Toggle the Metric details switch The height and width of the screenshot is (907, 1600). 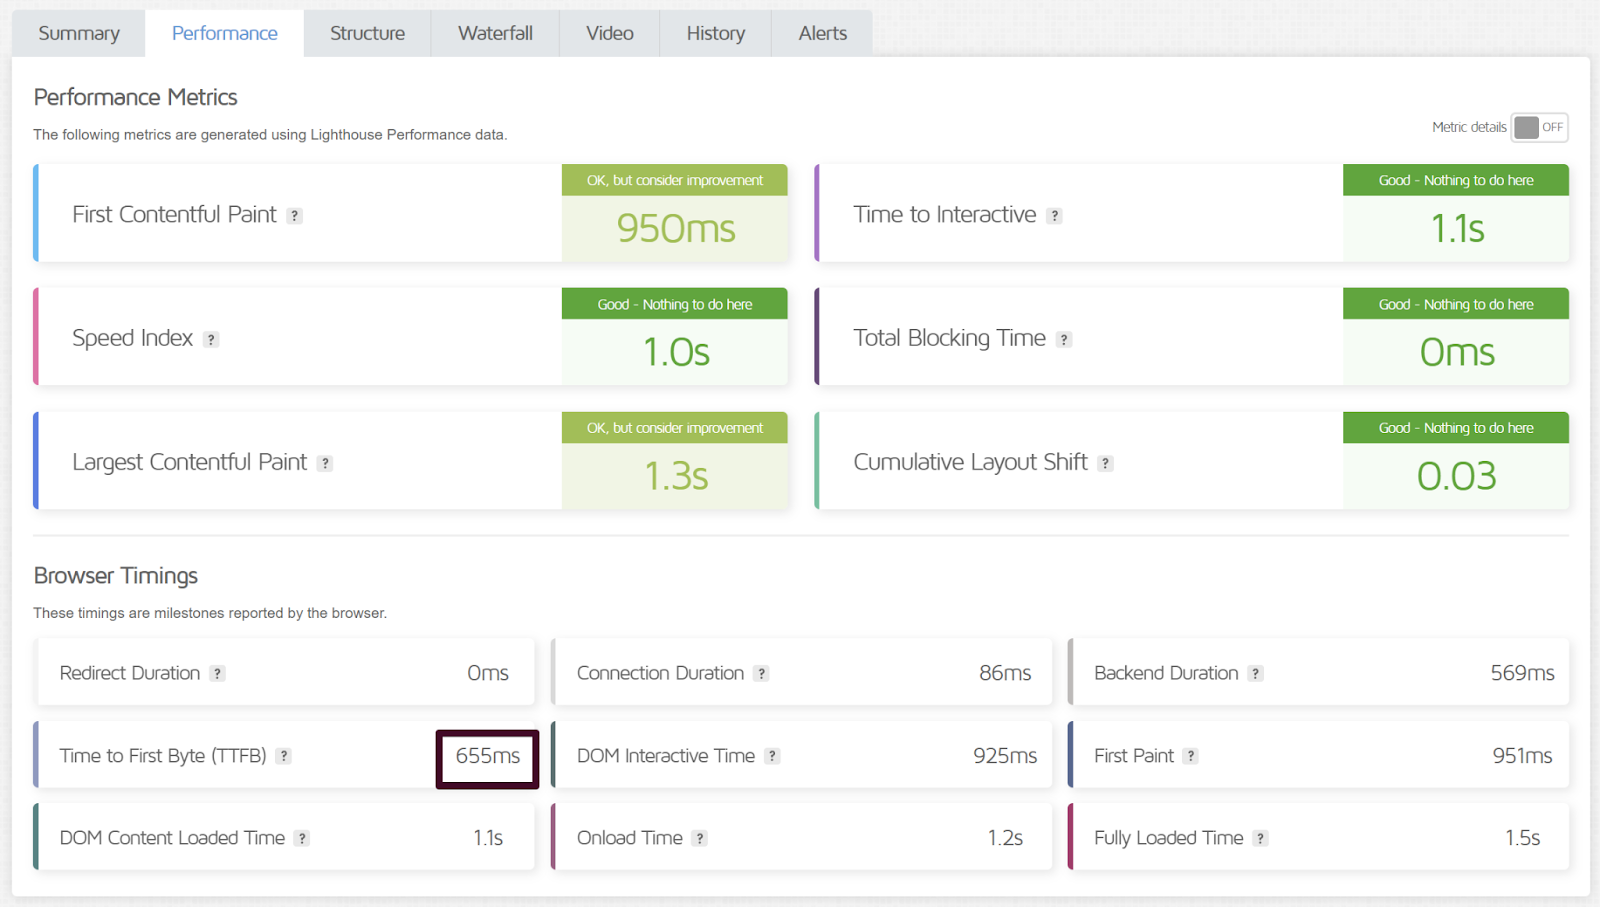click(1539, 127)
